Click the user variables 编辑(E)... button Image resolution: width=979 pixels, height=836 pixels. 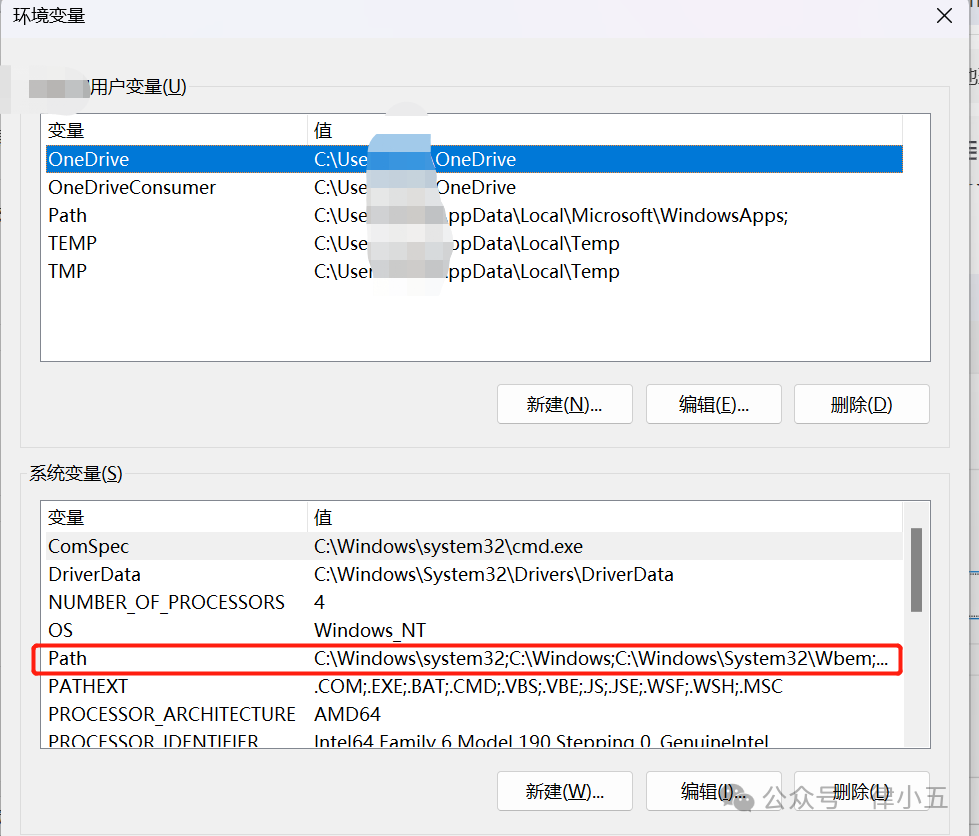point(714,405)
